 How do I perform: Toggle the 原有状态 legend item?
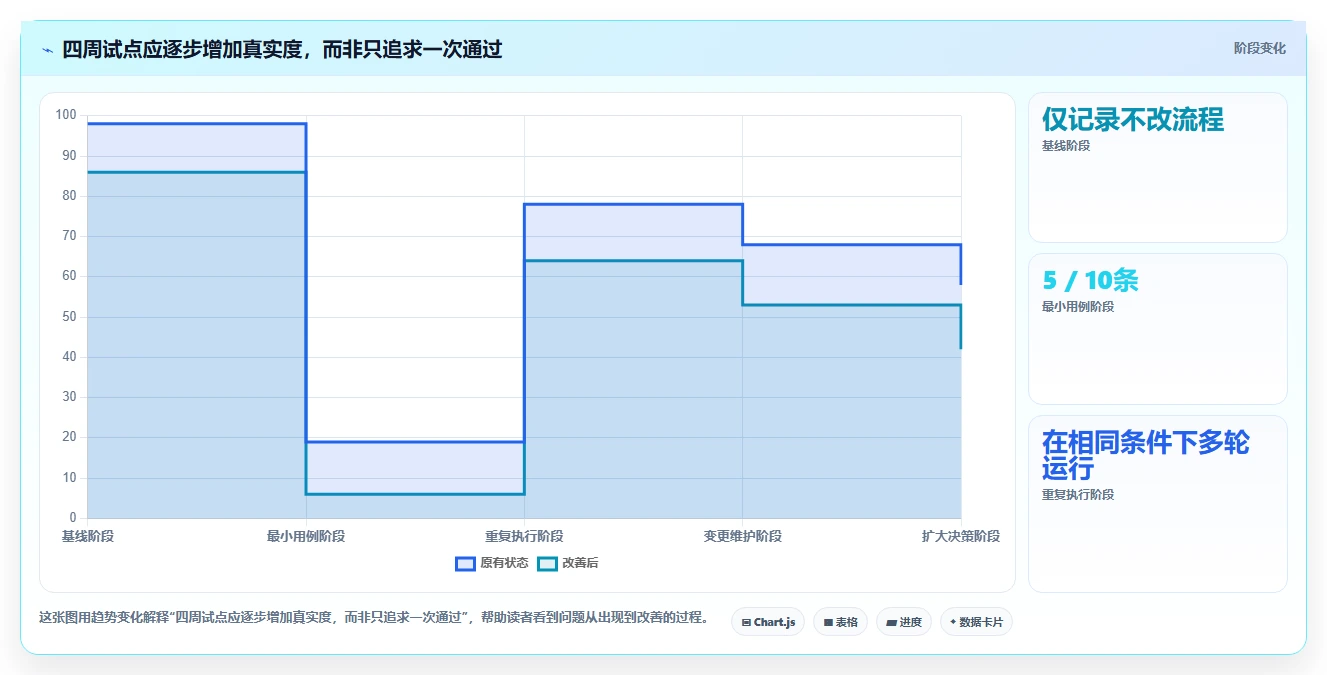[492, 563]
